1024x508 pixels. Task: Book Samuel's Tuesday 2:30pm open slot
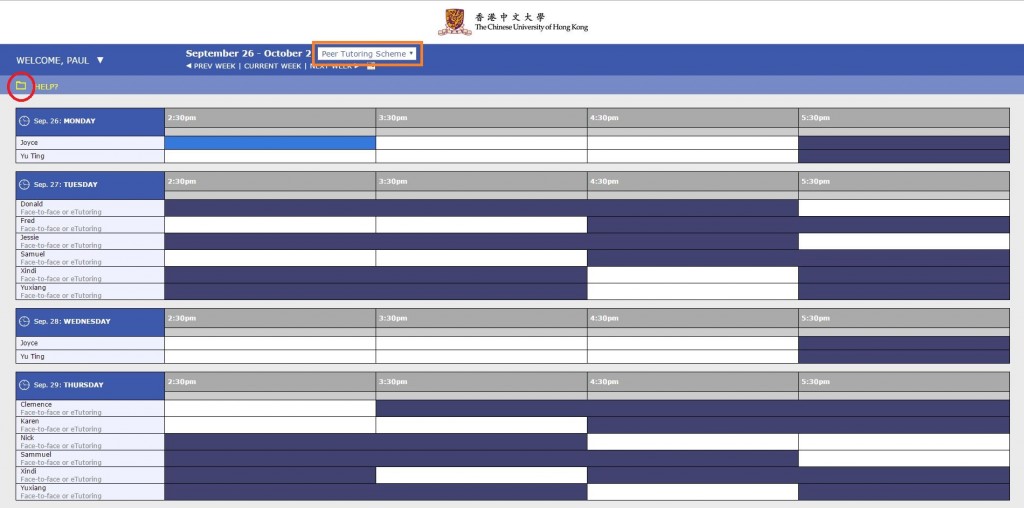coord(270,258)
